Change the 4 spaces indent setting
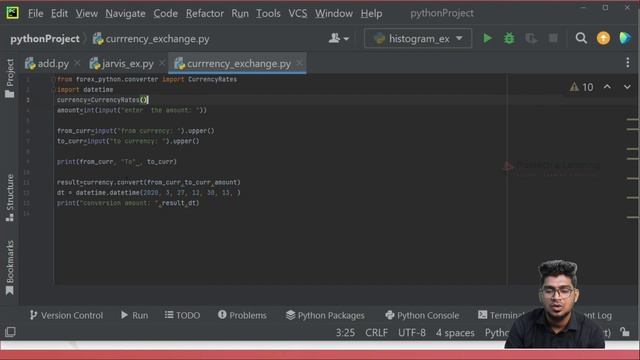640x360 pixels. 455,333
